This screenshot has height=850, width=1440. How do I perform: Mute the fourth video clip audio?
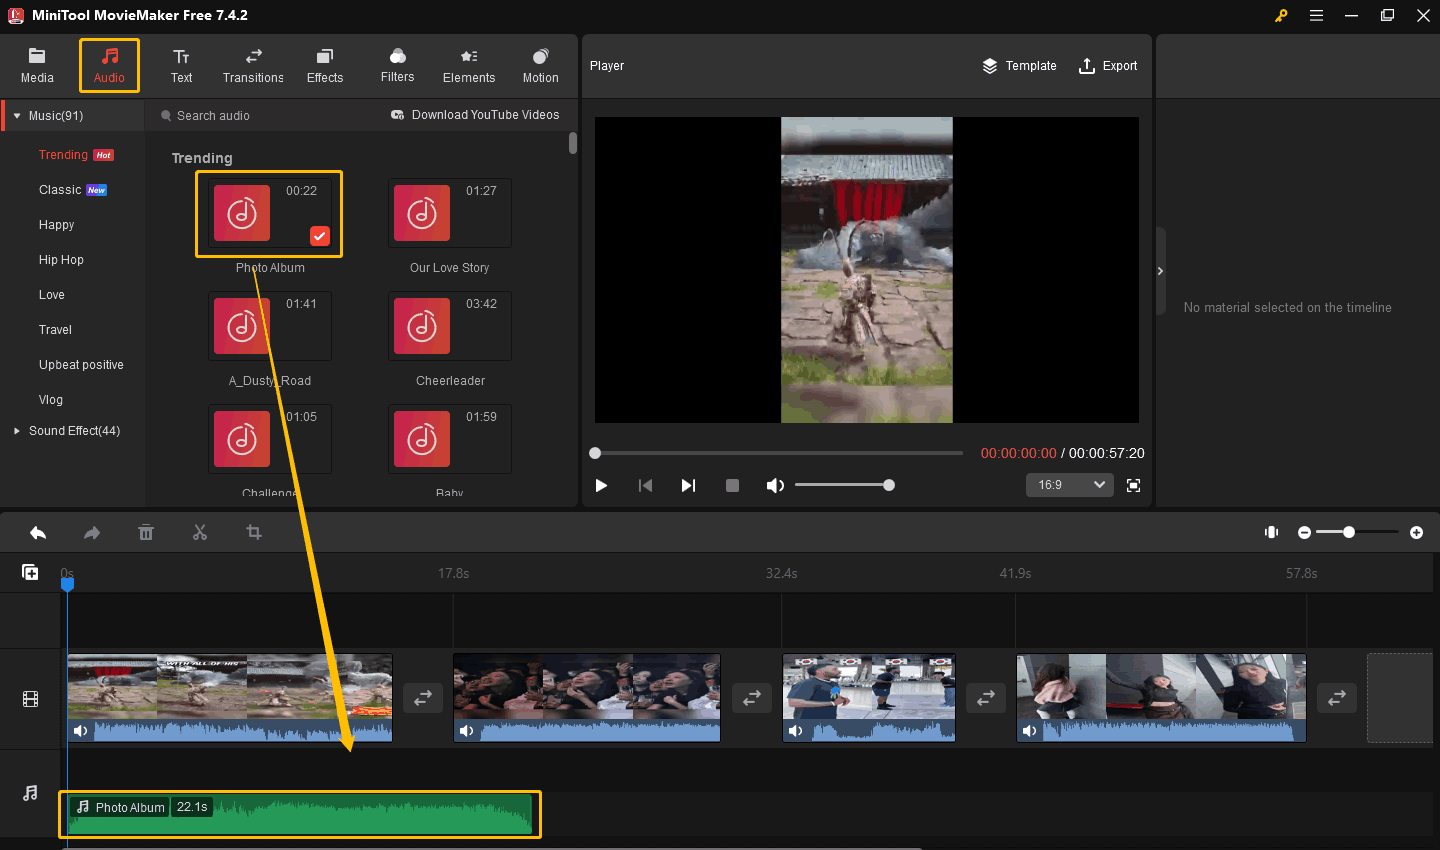[x=1030, y=731]
